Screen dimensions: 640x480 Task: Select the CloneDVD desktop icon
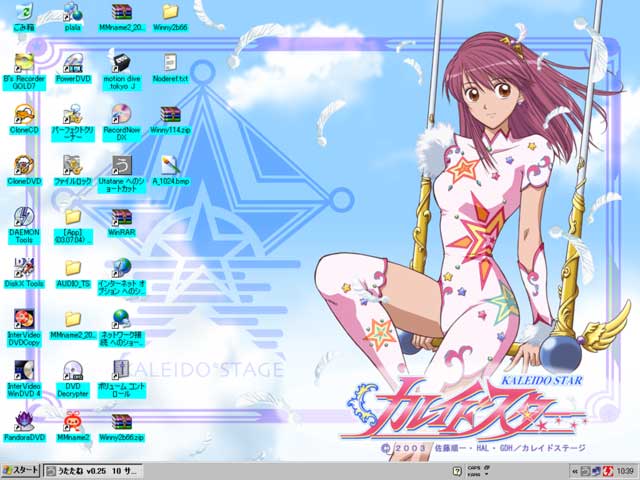(22, 164)
